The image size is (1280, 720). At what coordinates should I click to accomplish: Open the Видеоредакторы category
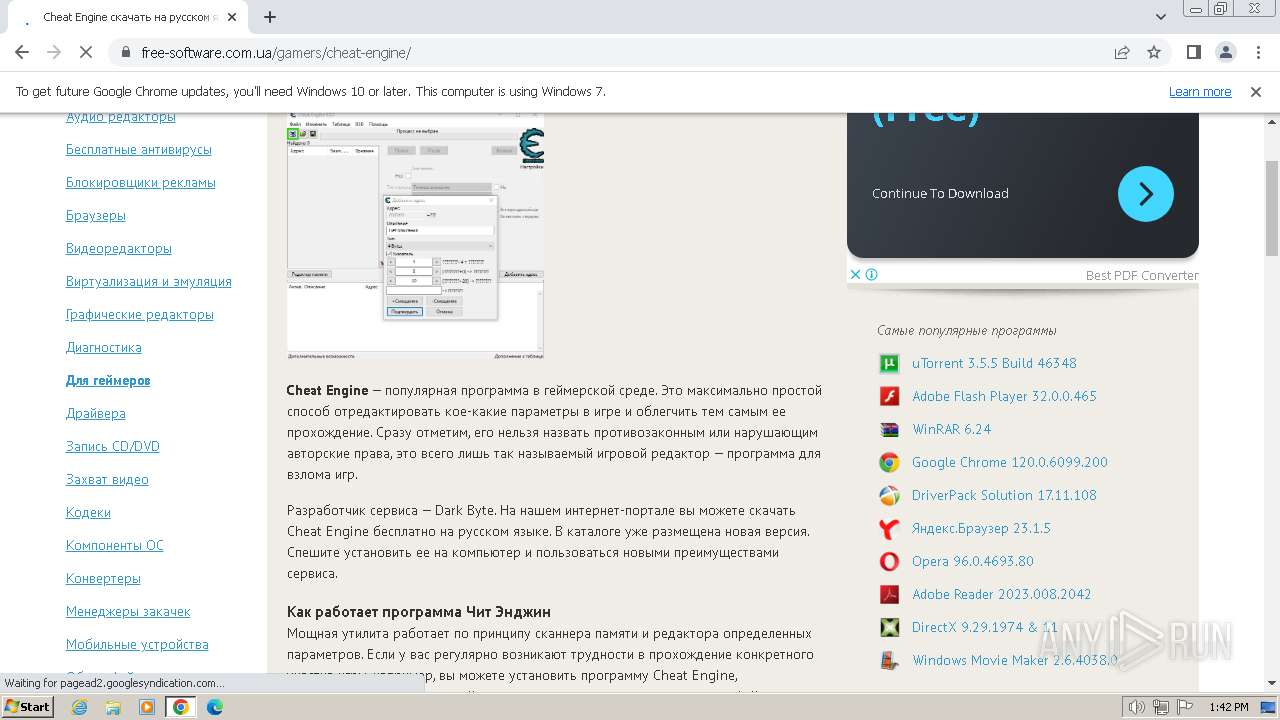118,248
